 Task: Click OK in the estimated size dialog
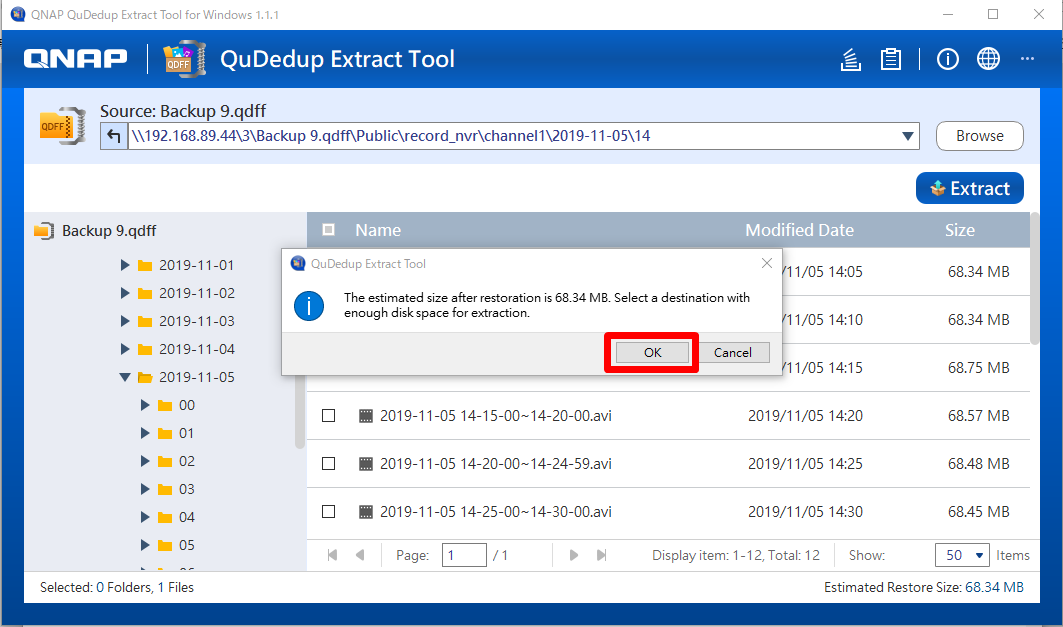coord(652,352)
